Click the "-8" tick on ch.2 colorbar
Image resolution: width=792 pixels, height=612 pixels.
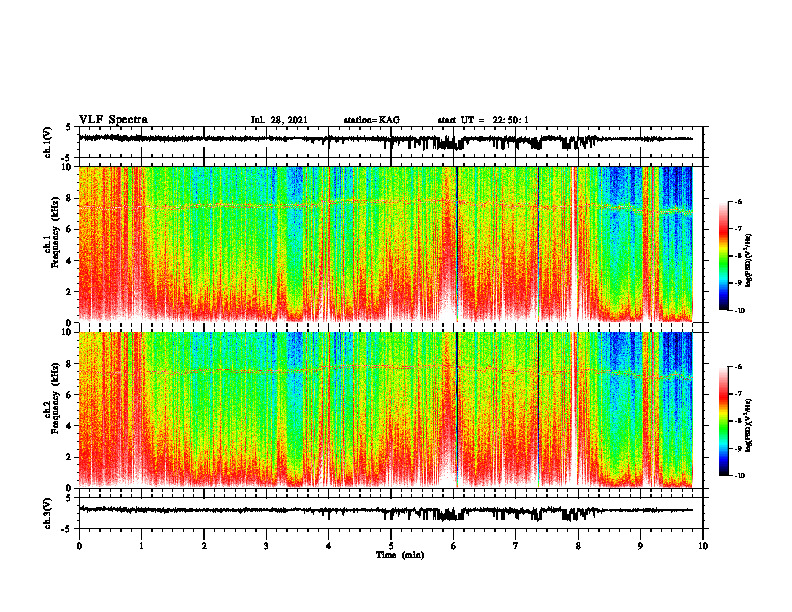pyautogui.click(x=738, y=422)
